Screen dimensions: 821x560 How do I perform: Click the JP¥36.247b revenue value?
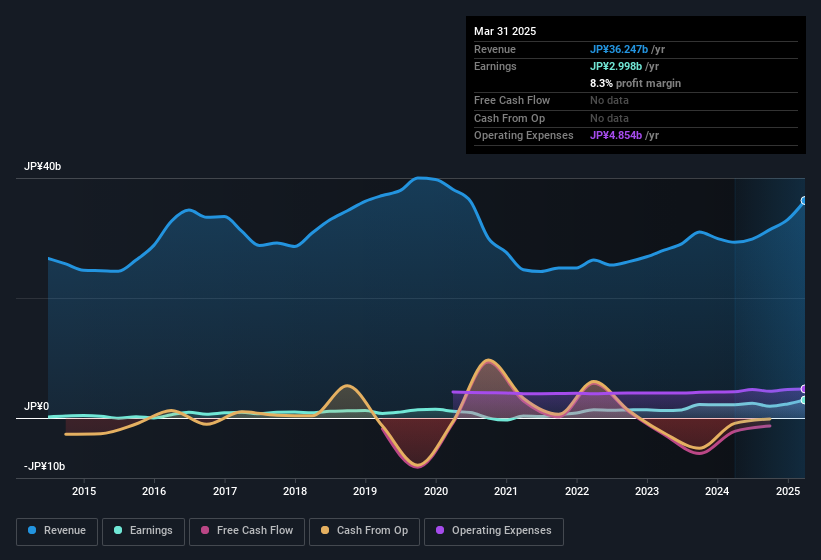619,49
